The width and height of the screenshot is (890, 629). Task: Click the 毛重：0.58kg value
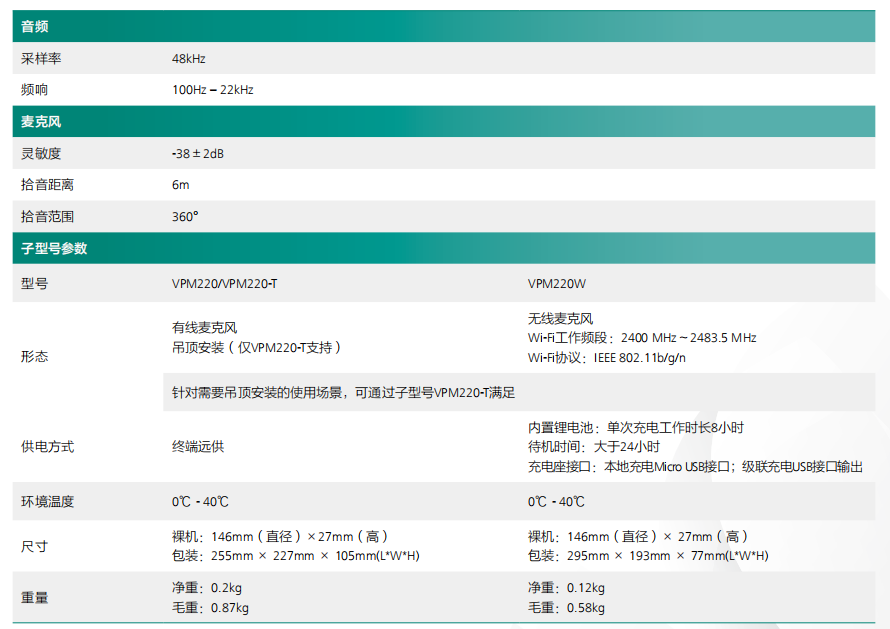(566, 607)
